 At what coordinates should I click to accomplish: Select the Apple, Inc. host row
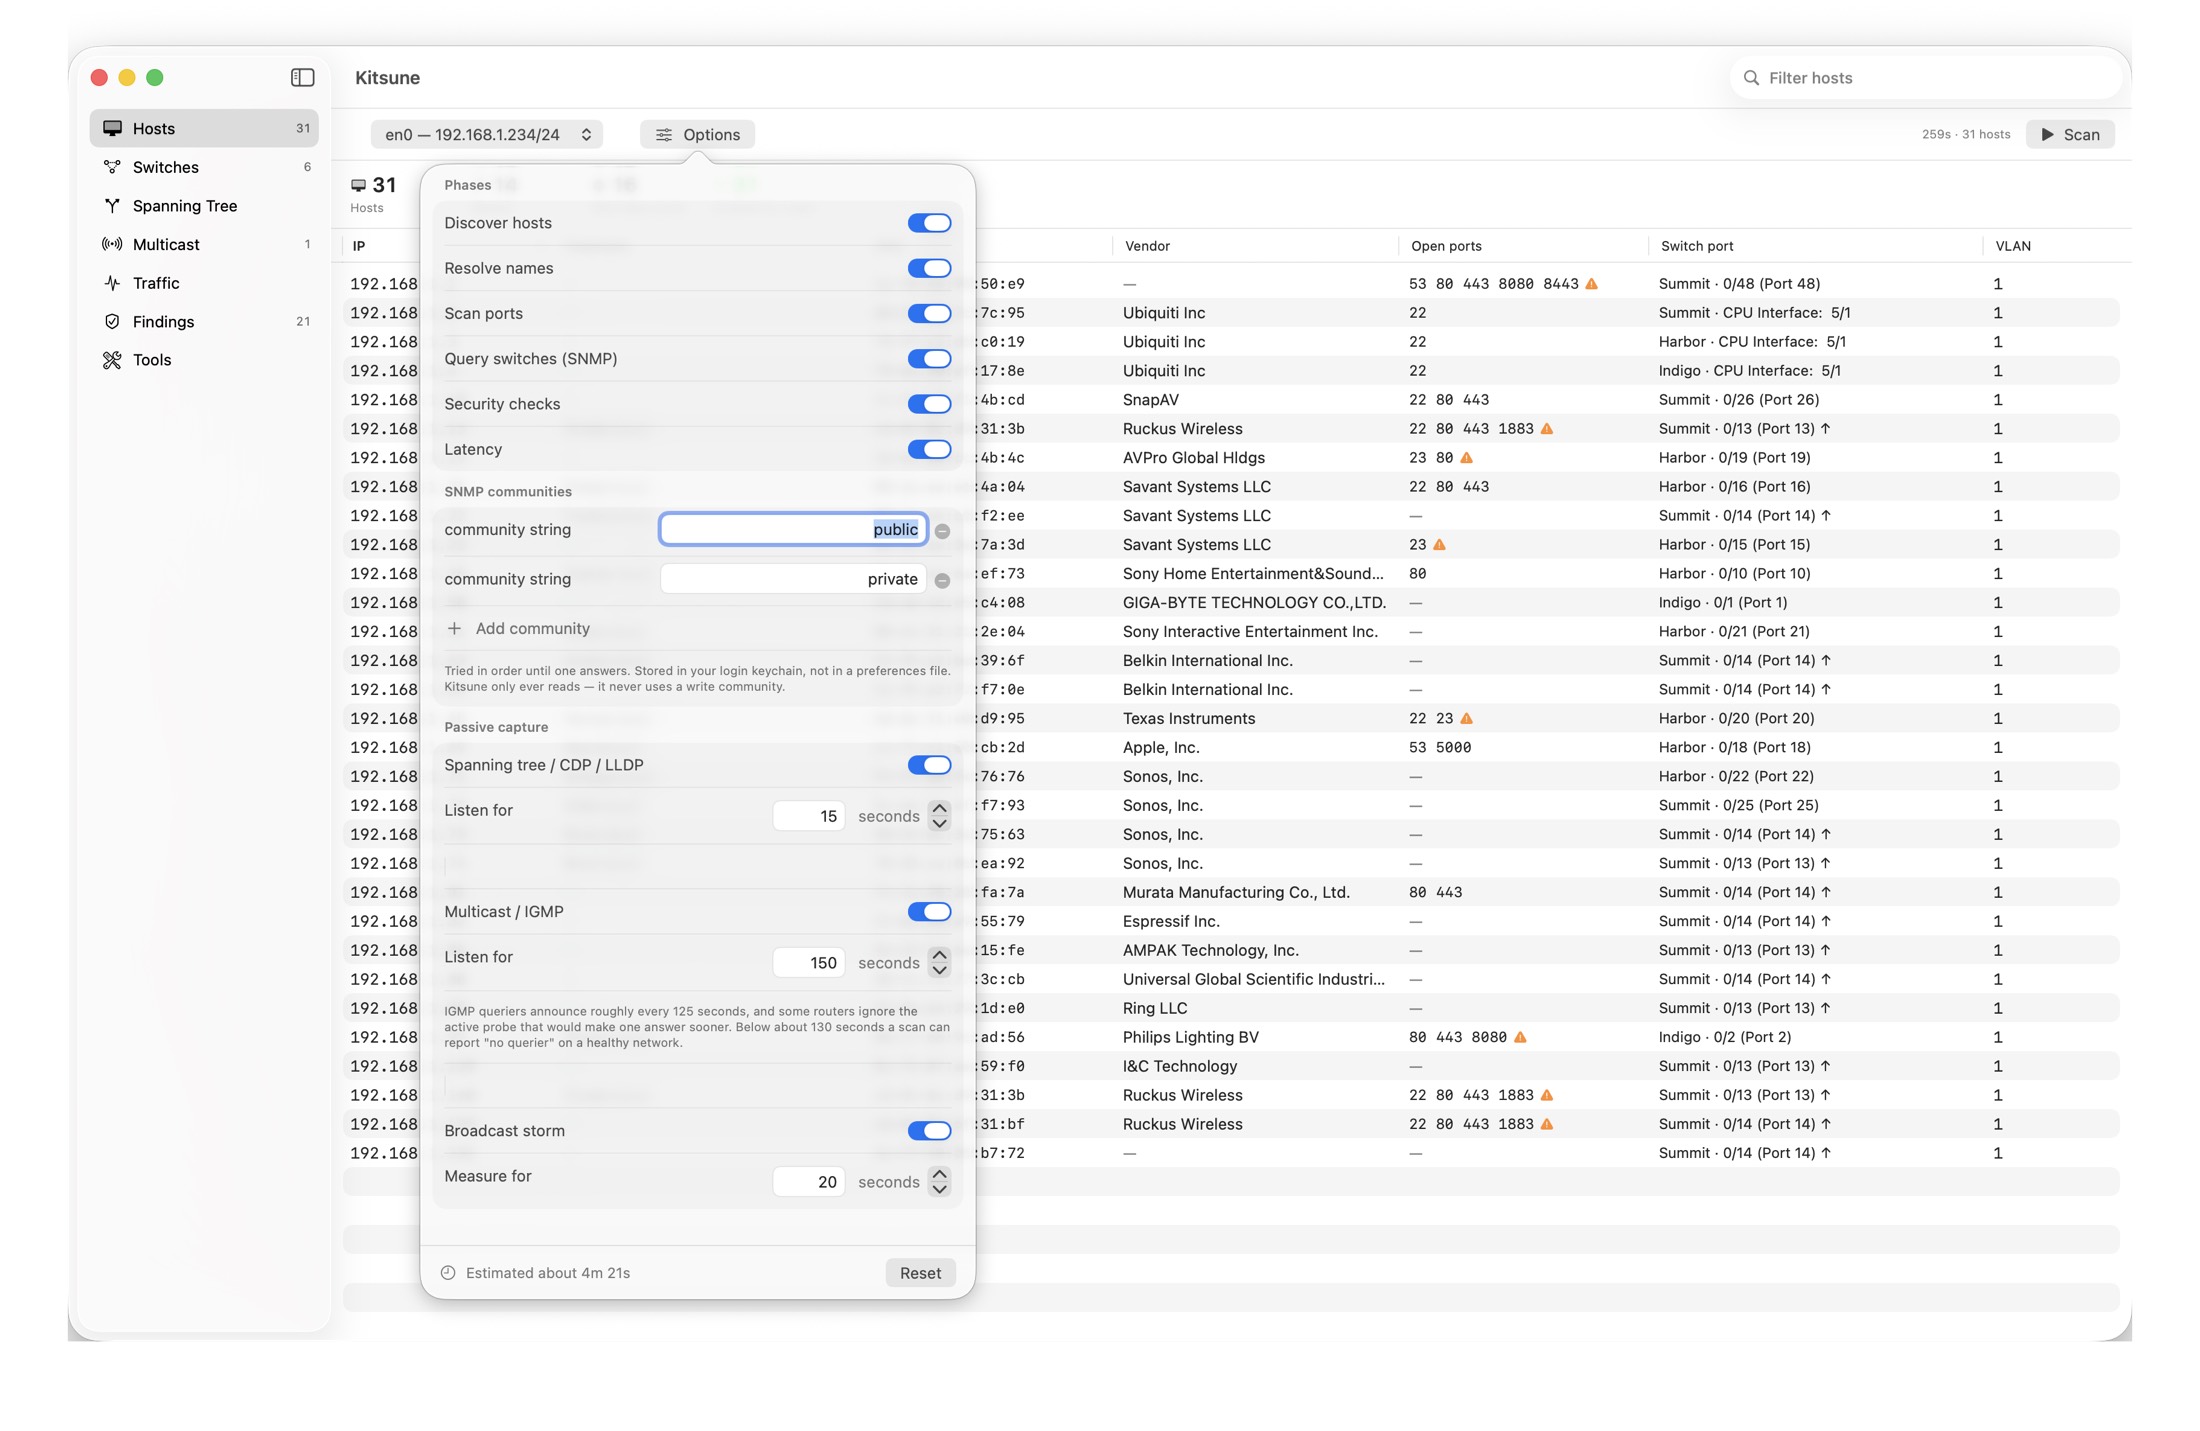1231,747
